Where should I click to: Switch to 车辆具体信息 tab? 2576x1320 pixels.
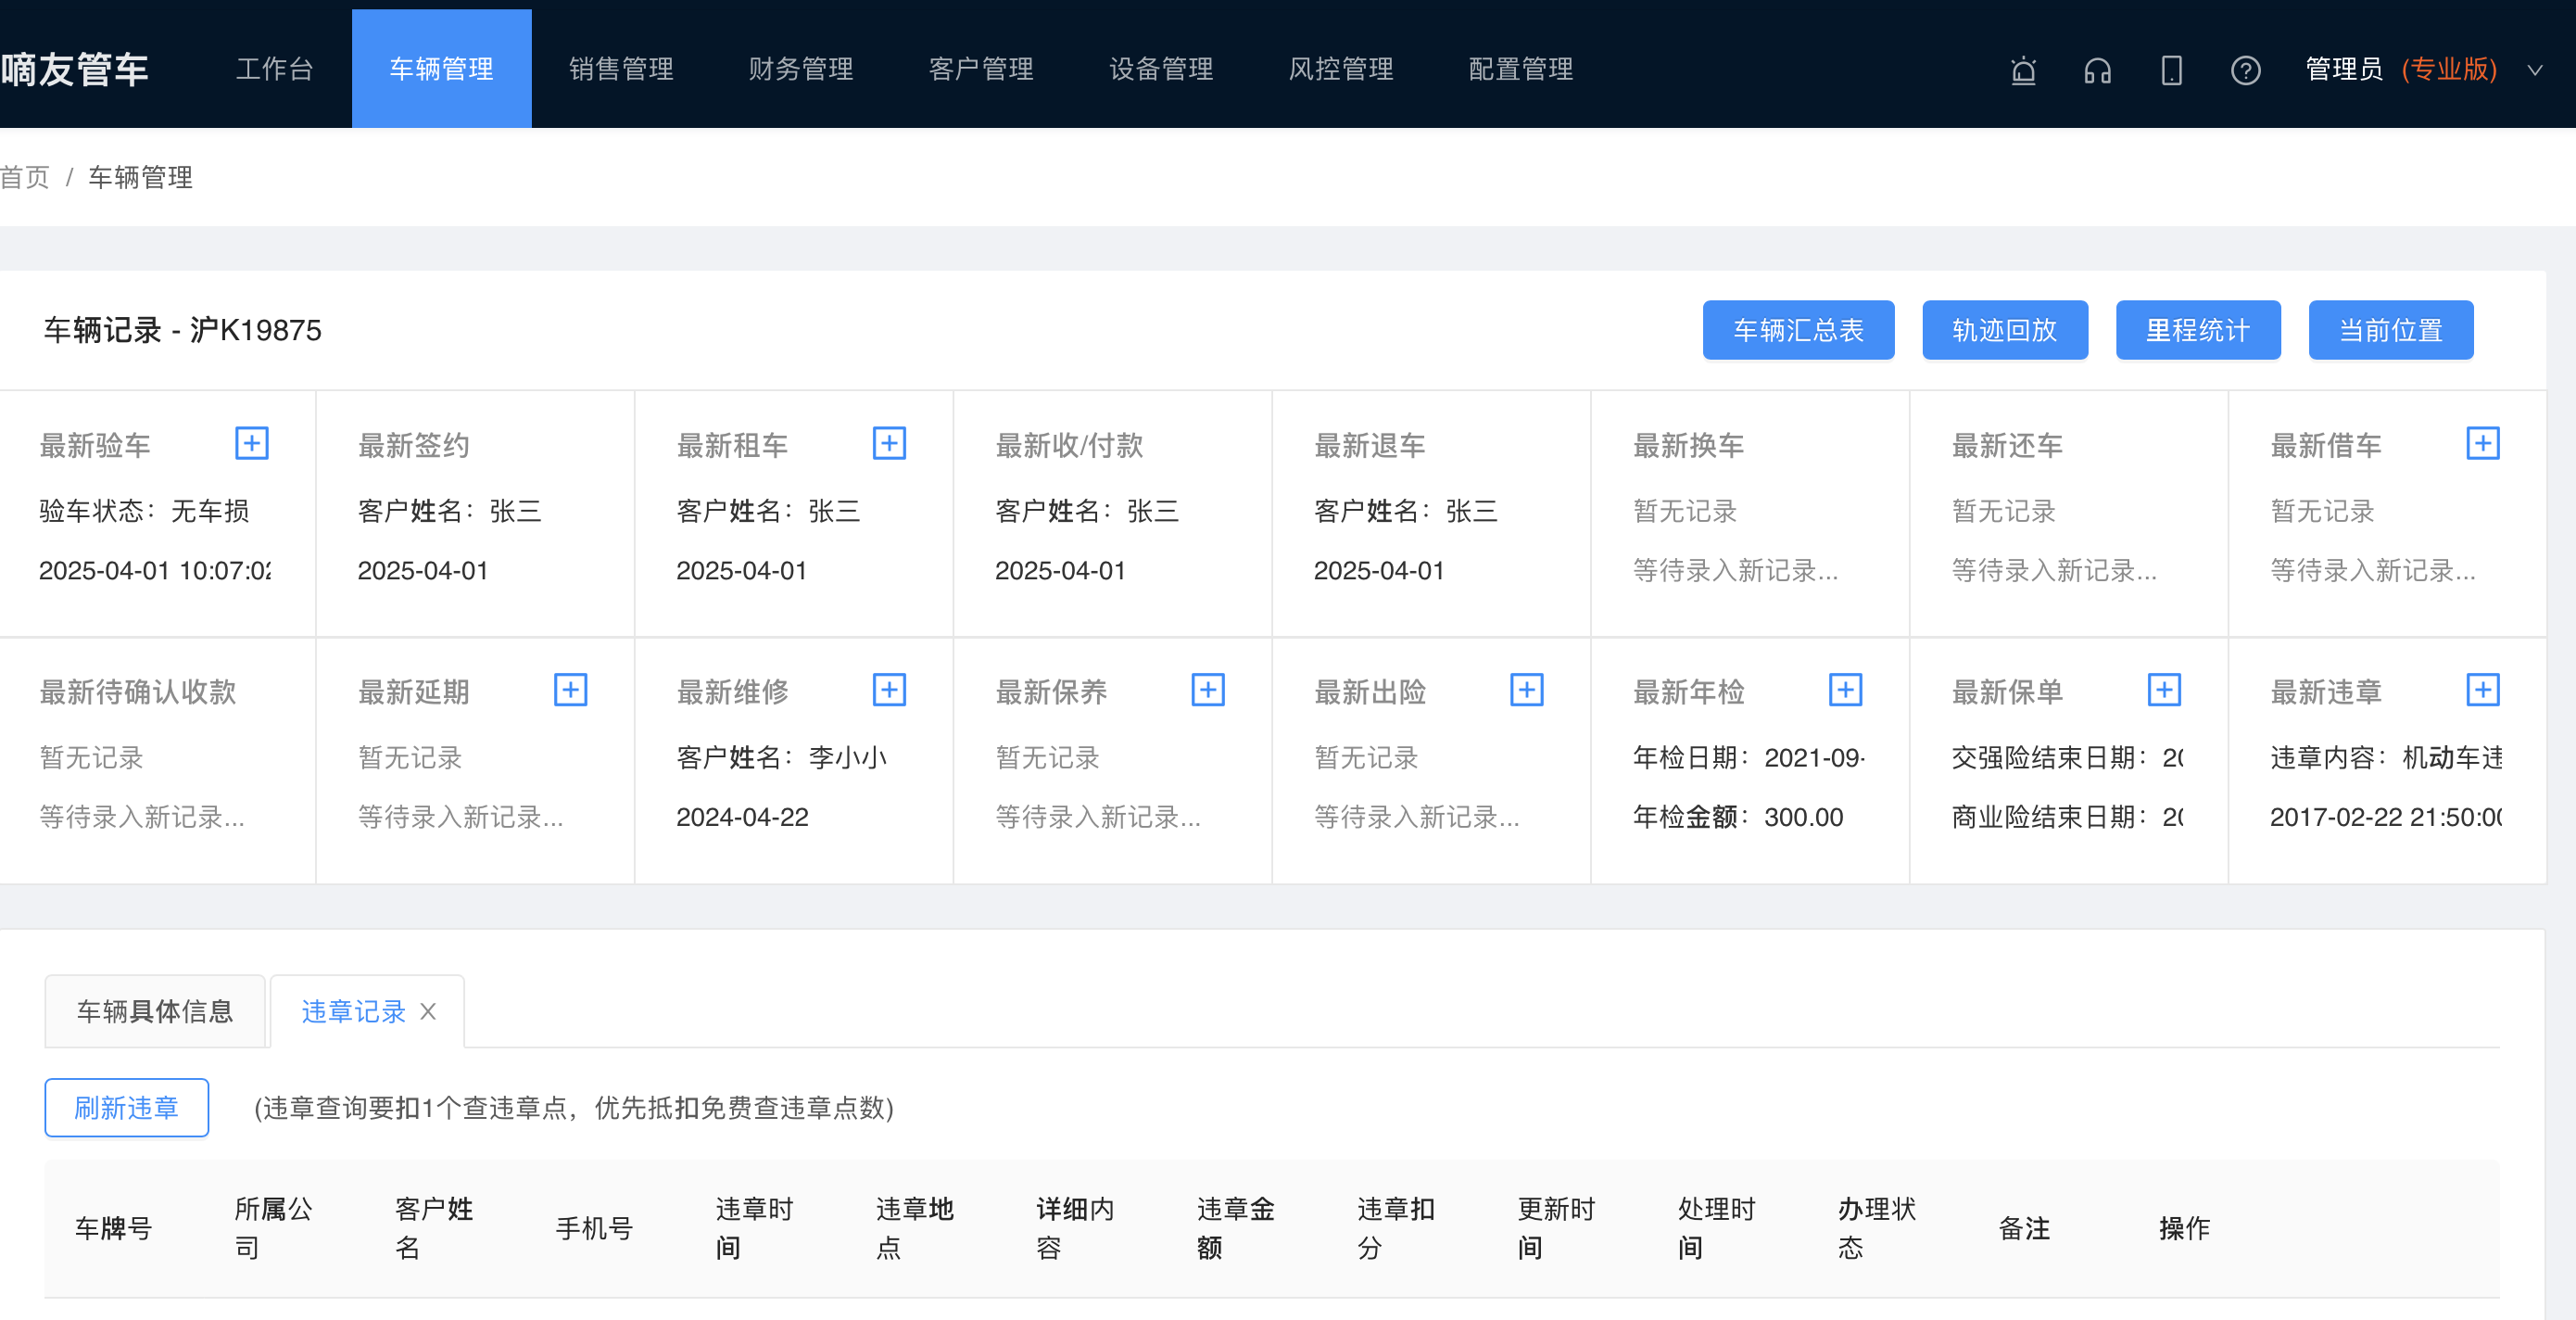tap(155, 1011)
